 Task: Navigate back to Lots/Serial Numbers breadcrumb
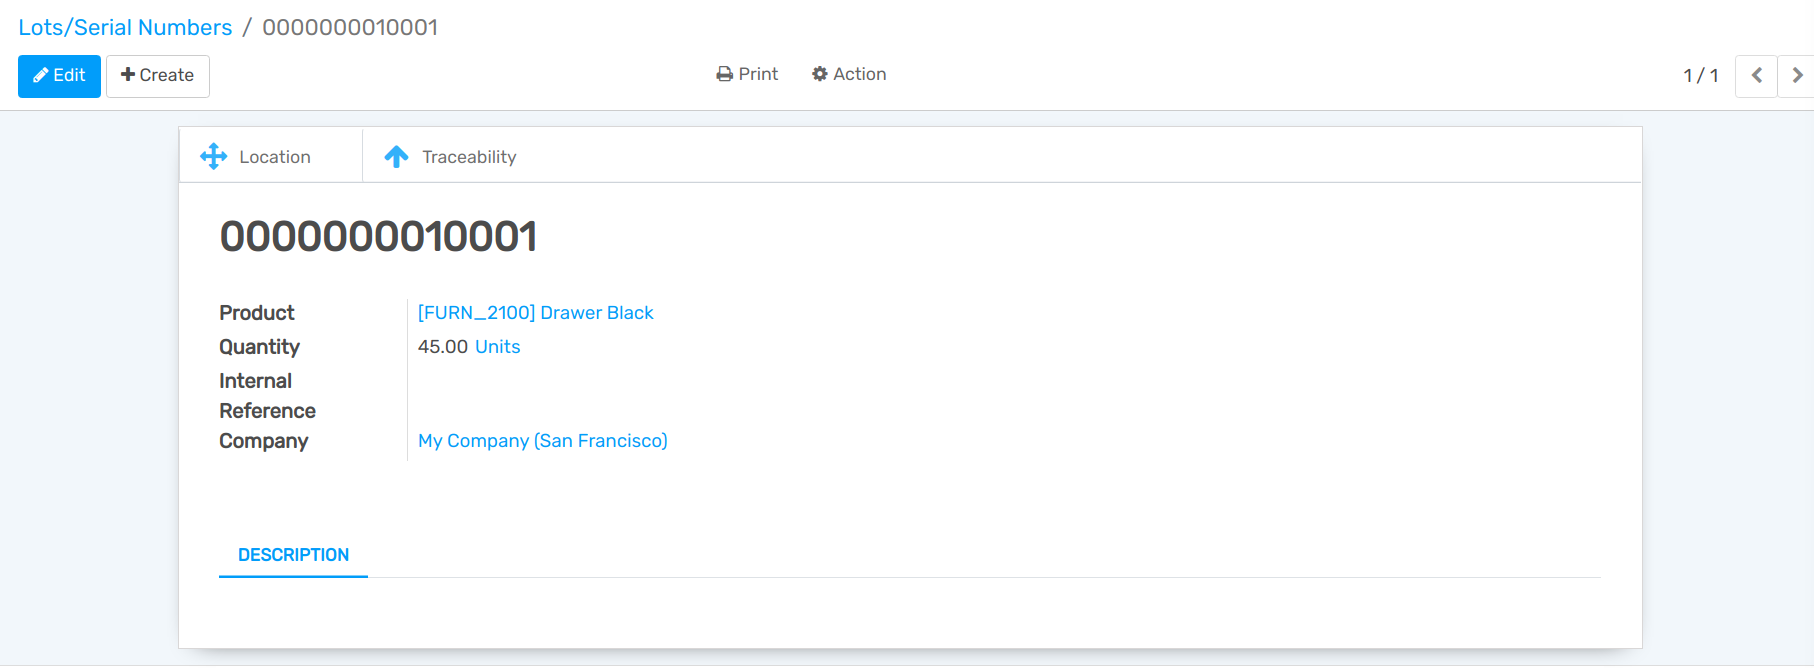[125, 28]
